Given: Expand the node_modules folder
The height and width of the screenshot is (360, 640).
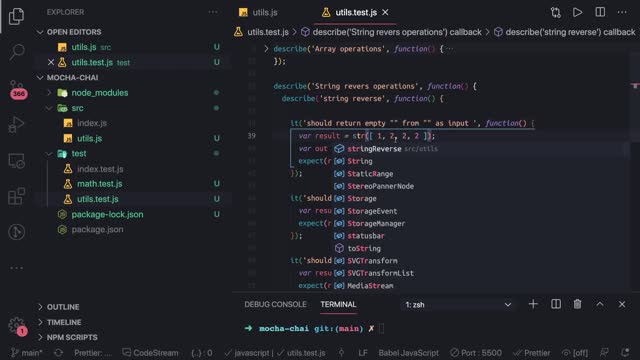Looking at the screenshot, I should pos(100,93).
